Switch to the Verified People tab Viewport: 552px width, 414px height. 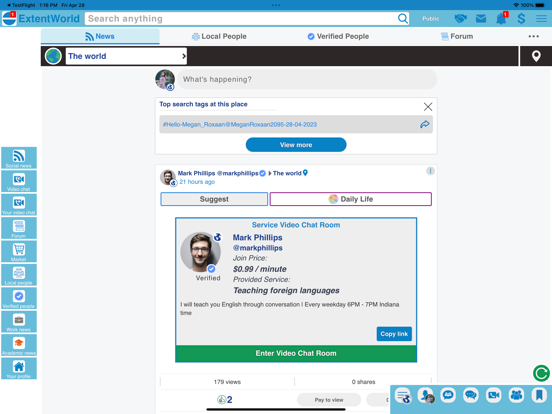338,36
